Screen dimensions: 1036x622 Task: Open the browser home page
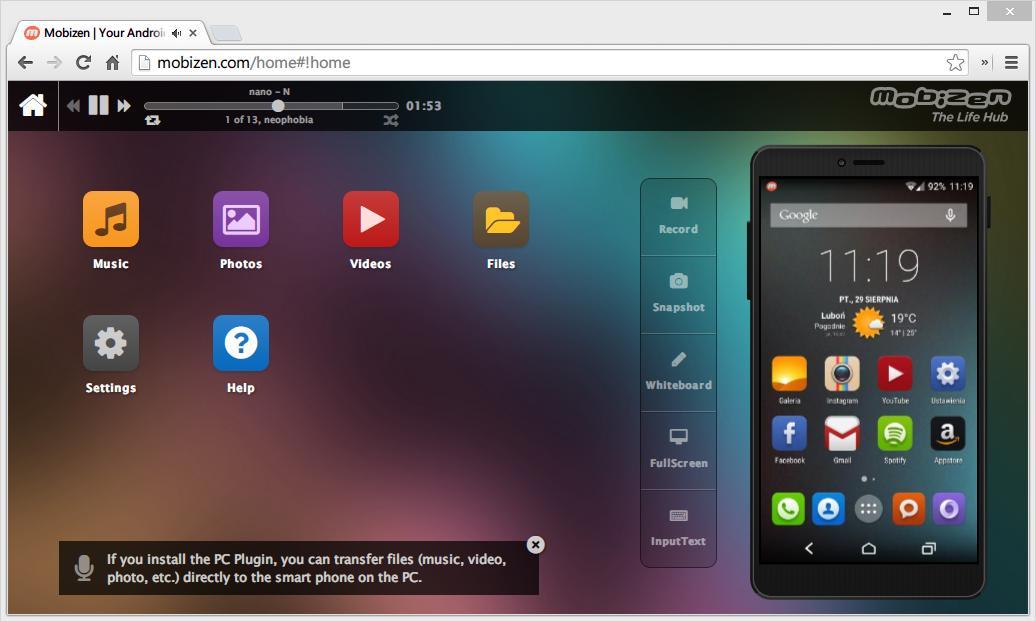112,63
